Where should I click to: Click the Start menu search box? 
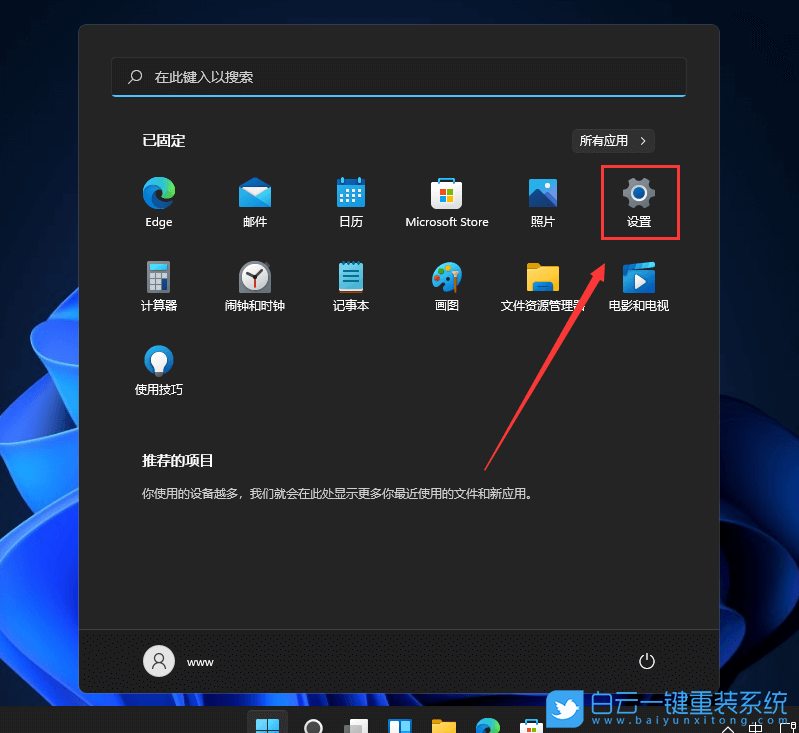398,77
